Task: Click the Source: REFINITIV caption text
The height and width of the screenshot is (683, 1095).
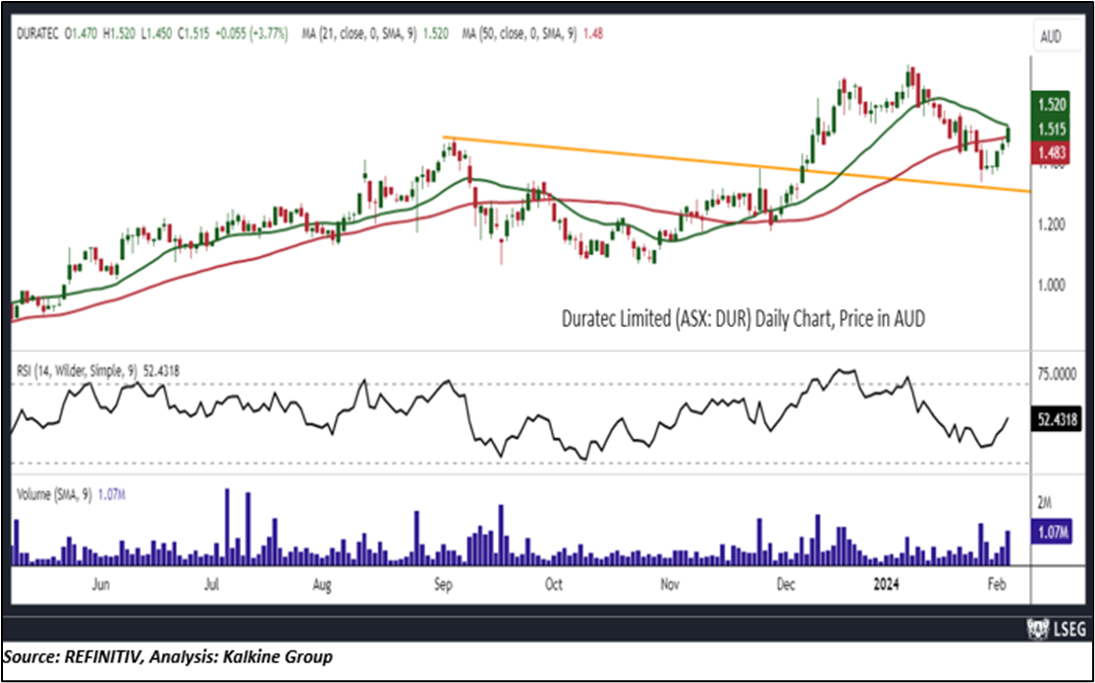Action: [x=168, y=657]
